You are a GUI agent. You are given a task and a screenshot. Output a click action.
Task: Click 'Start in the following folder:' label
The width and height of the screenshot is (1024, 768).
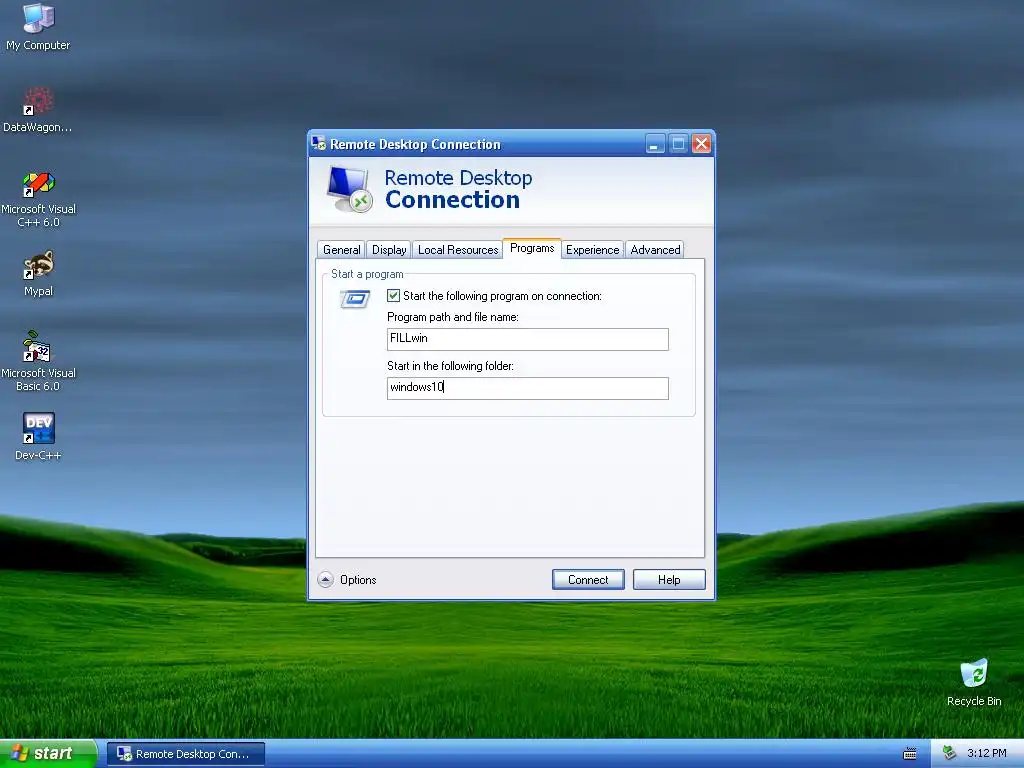450,366
